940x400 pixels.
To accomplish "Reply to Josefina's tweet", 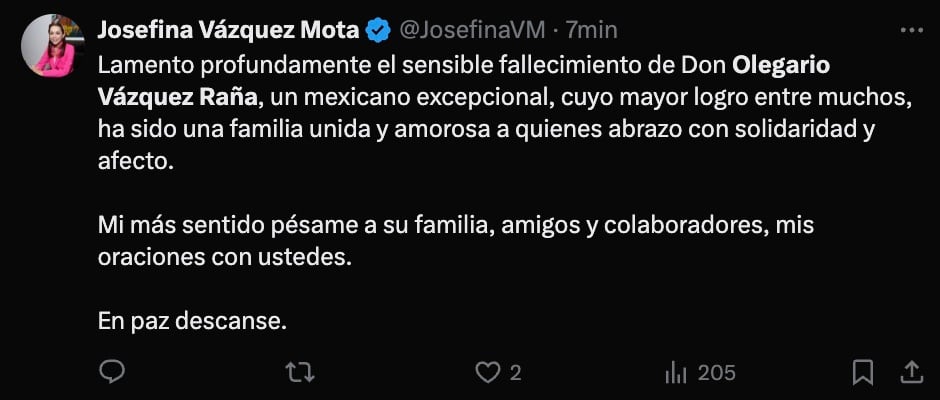I will pos(112,373).
